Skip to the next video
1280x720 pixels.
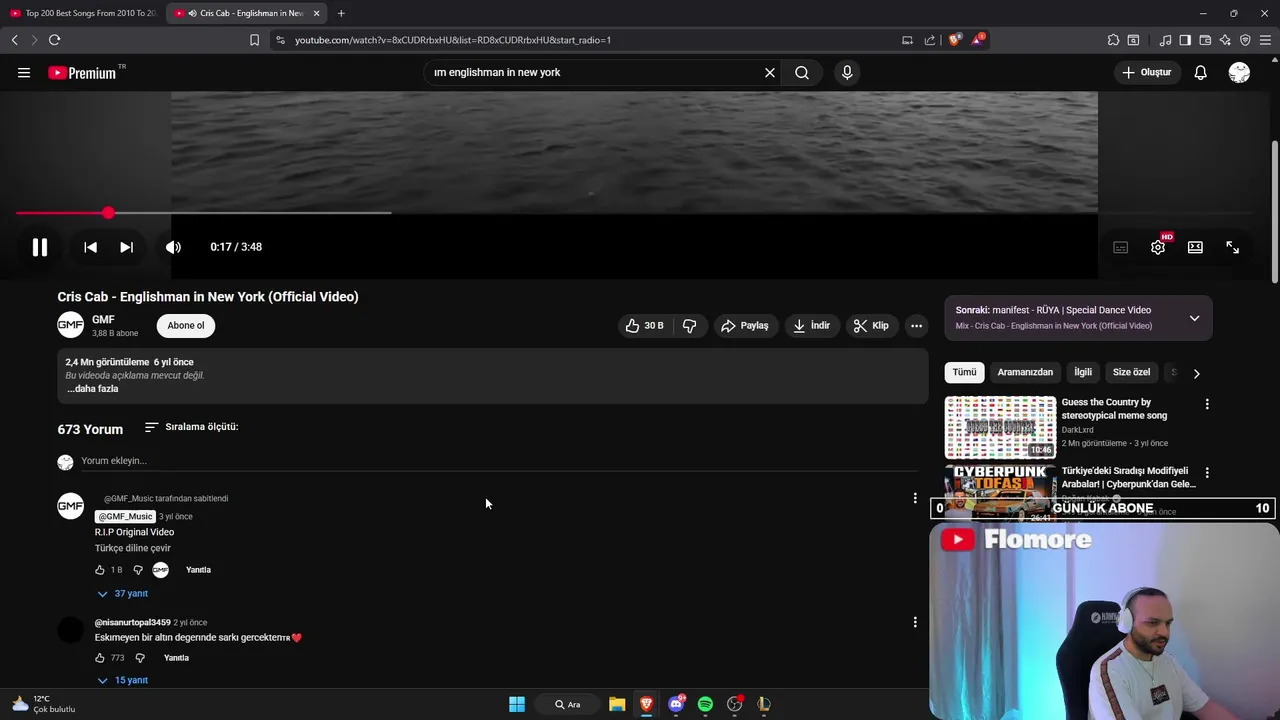[x=126, y=247]
